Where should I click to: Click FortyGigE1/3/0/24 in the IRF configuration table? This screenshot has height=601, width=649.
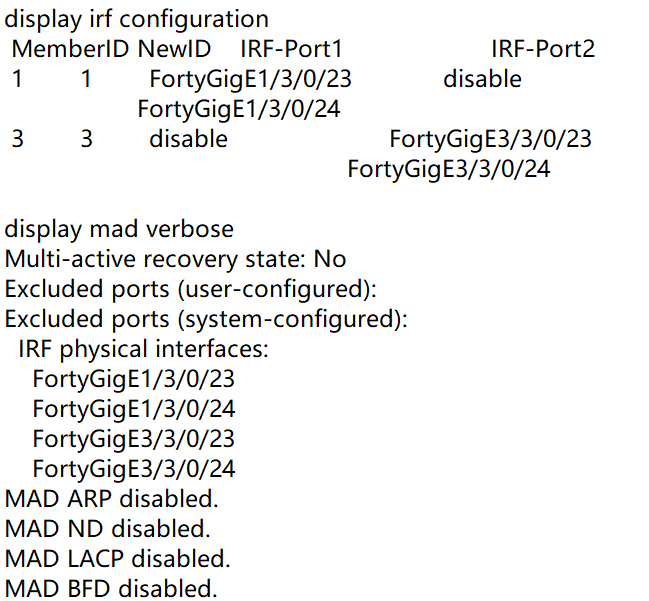pyautogui.click(x=238, y=109)
